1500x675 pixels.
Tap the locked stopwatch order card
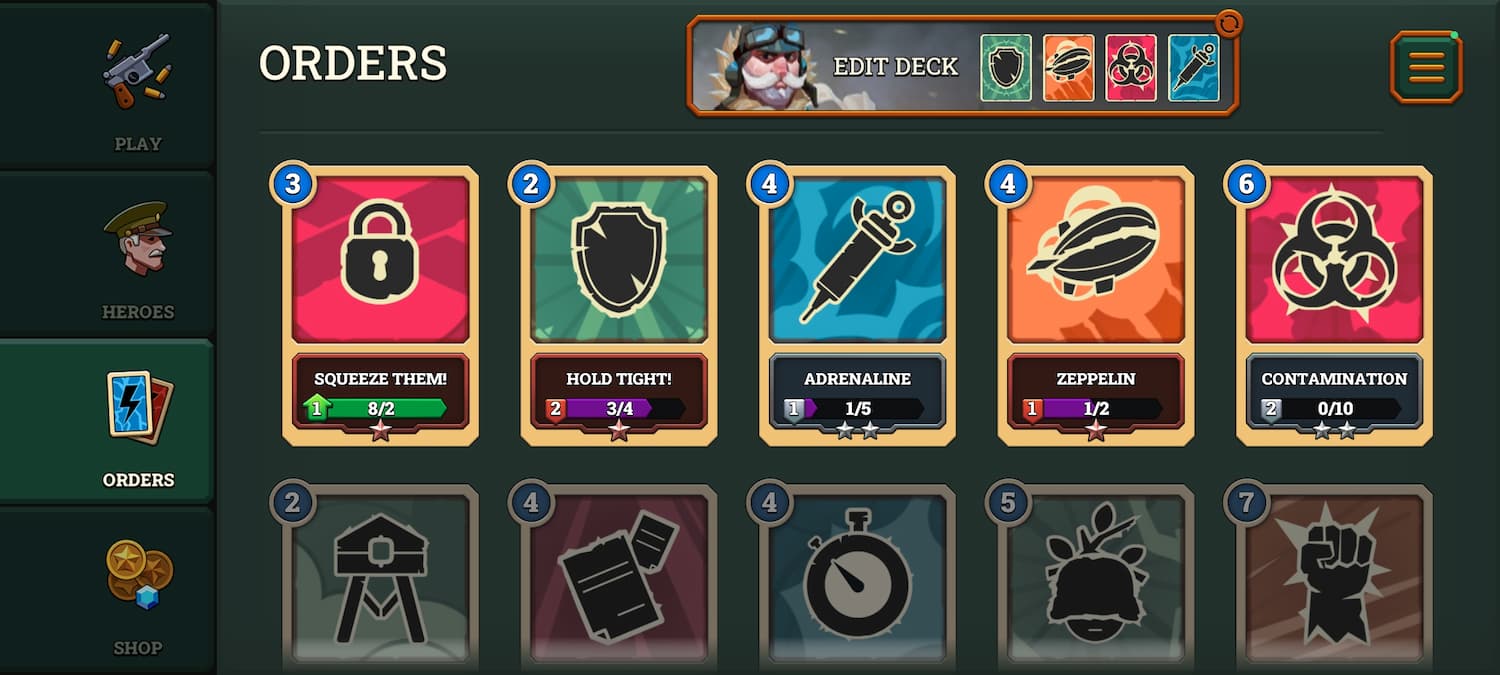point(857,580)
